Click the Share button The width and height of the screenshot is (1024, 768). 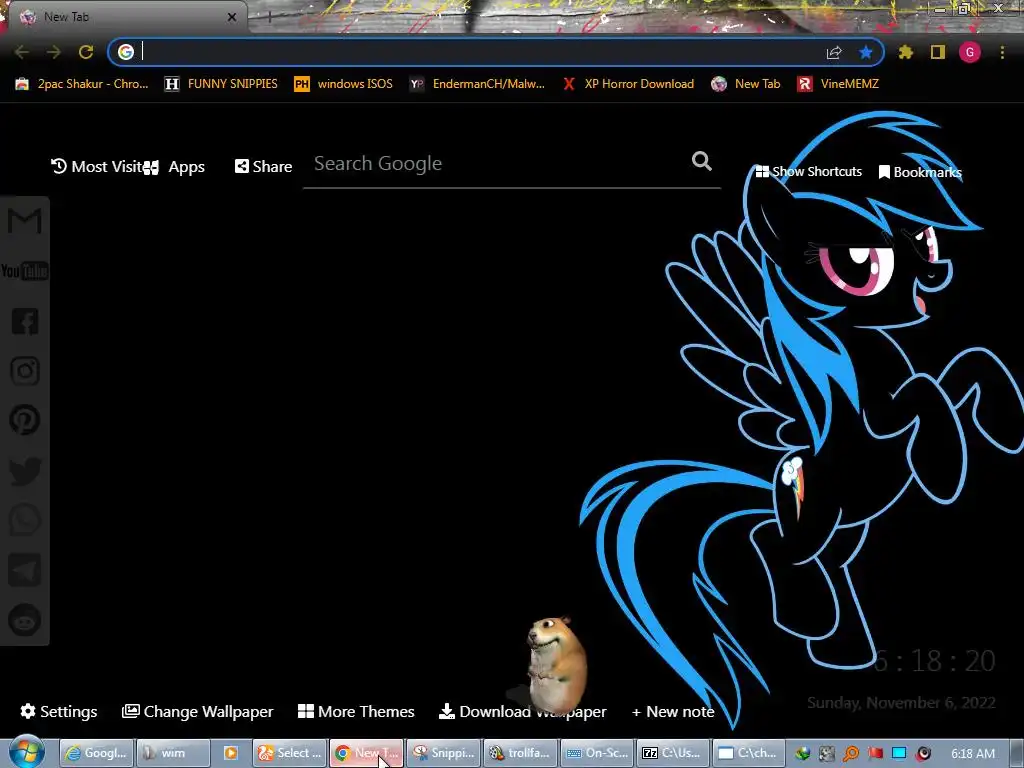tap(263, 167)
